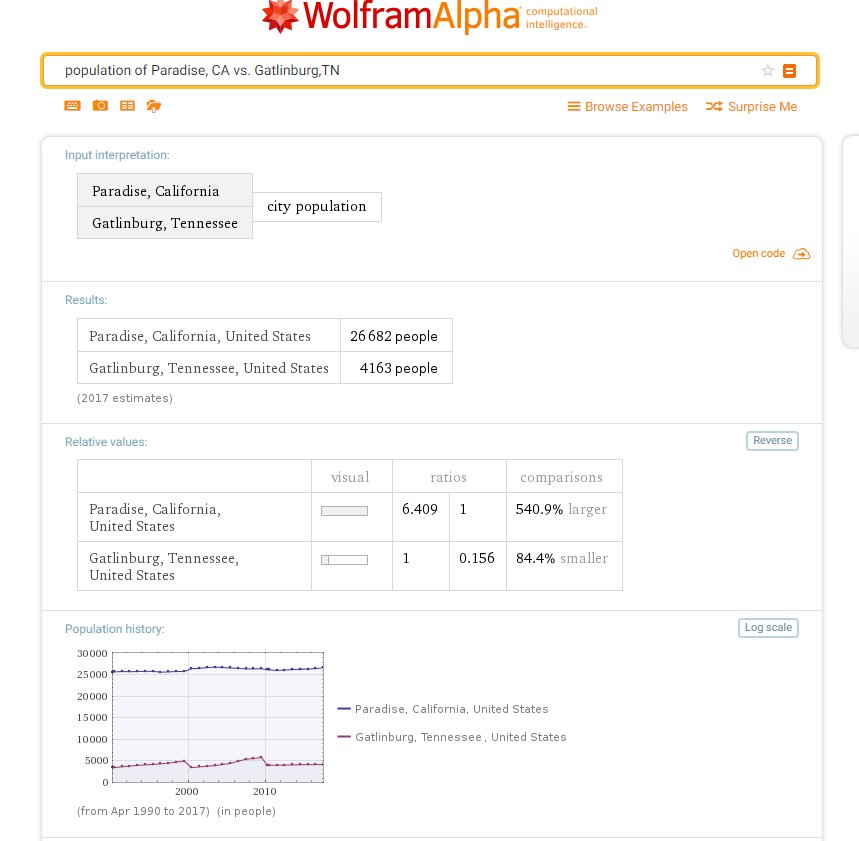The width and height of the screenshot is (859, 841).
Task: Click the WolframAlpha logo
Action: [x=430, y=16]
